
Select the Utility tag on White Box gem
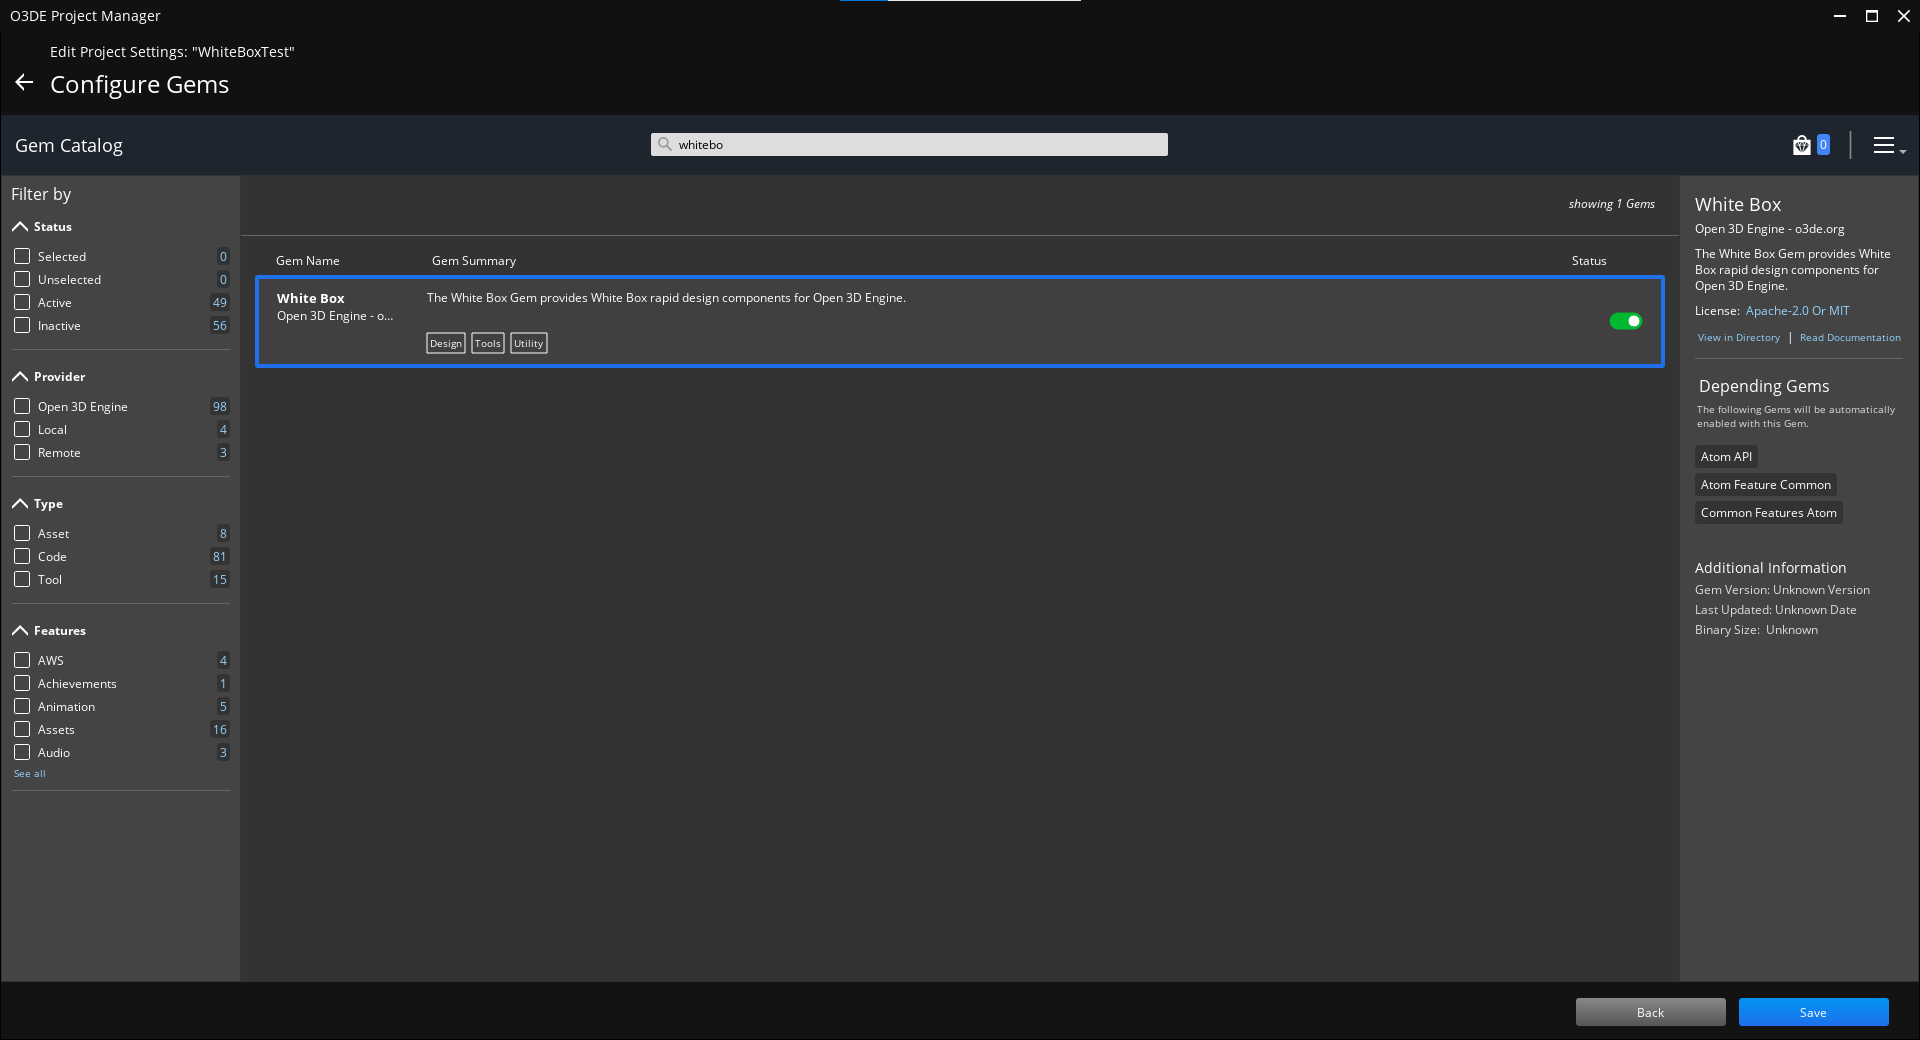pos(528,343)
